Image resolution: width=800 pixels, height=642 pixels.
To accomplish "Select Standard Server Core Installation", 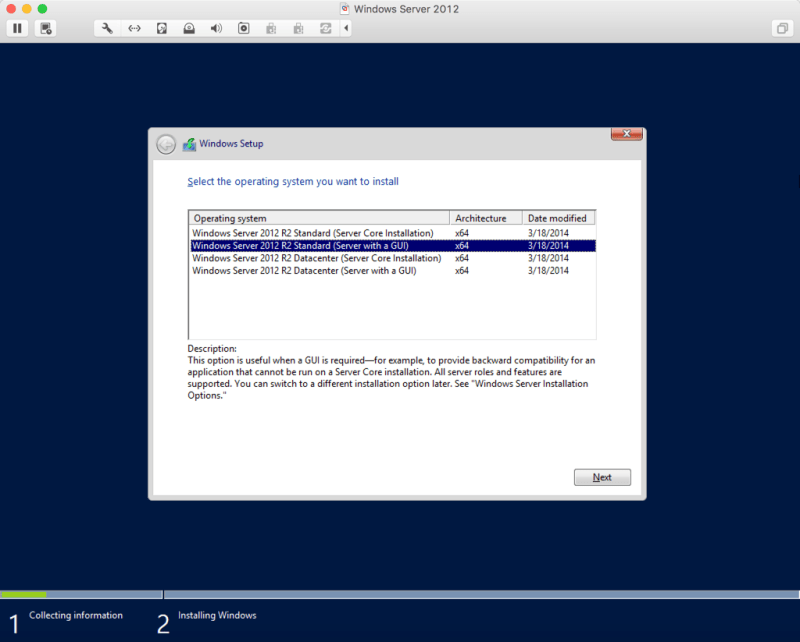I will 312,232.
